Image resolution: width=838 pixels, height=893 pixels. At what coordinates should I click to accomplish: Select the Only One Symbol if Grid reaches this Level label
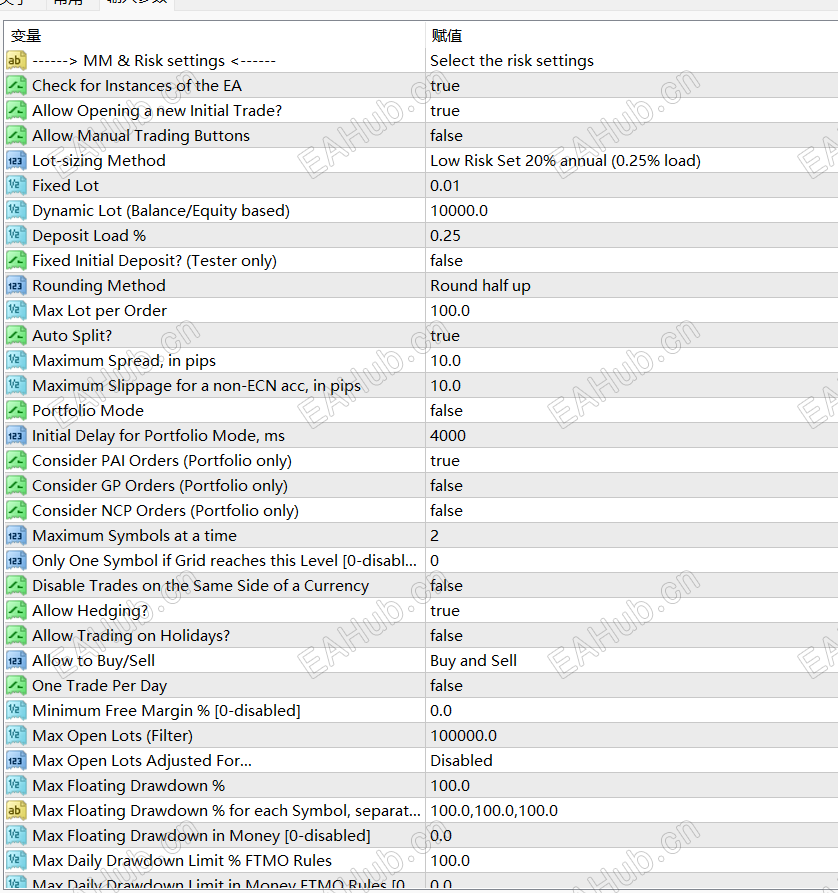point(224,560)
